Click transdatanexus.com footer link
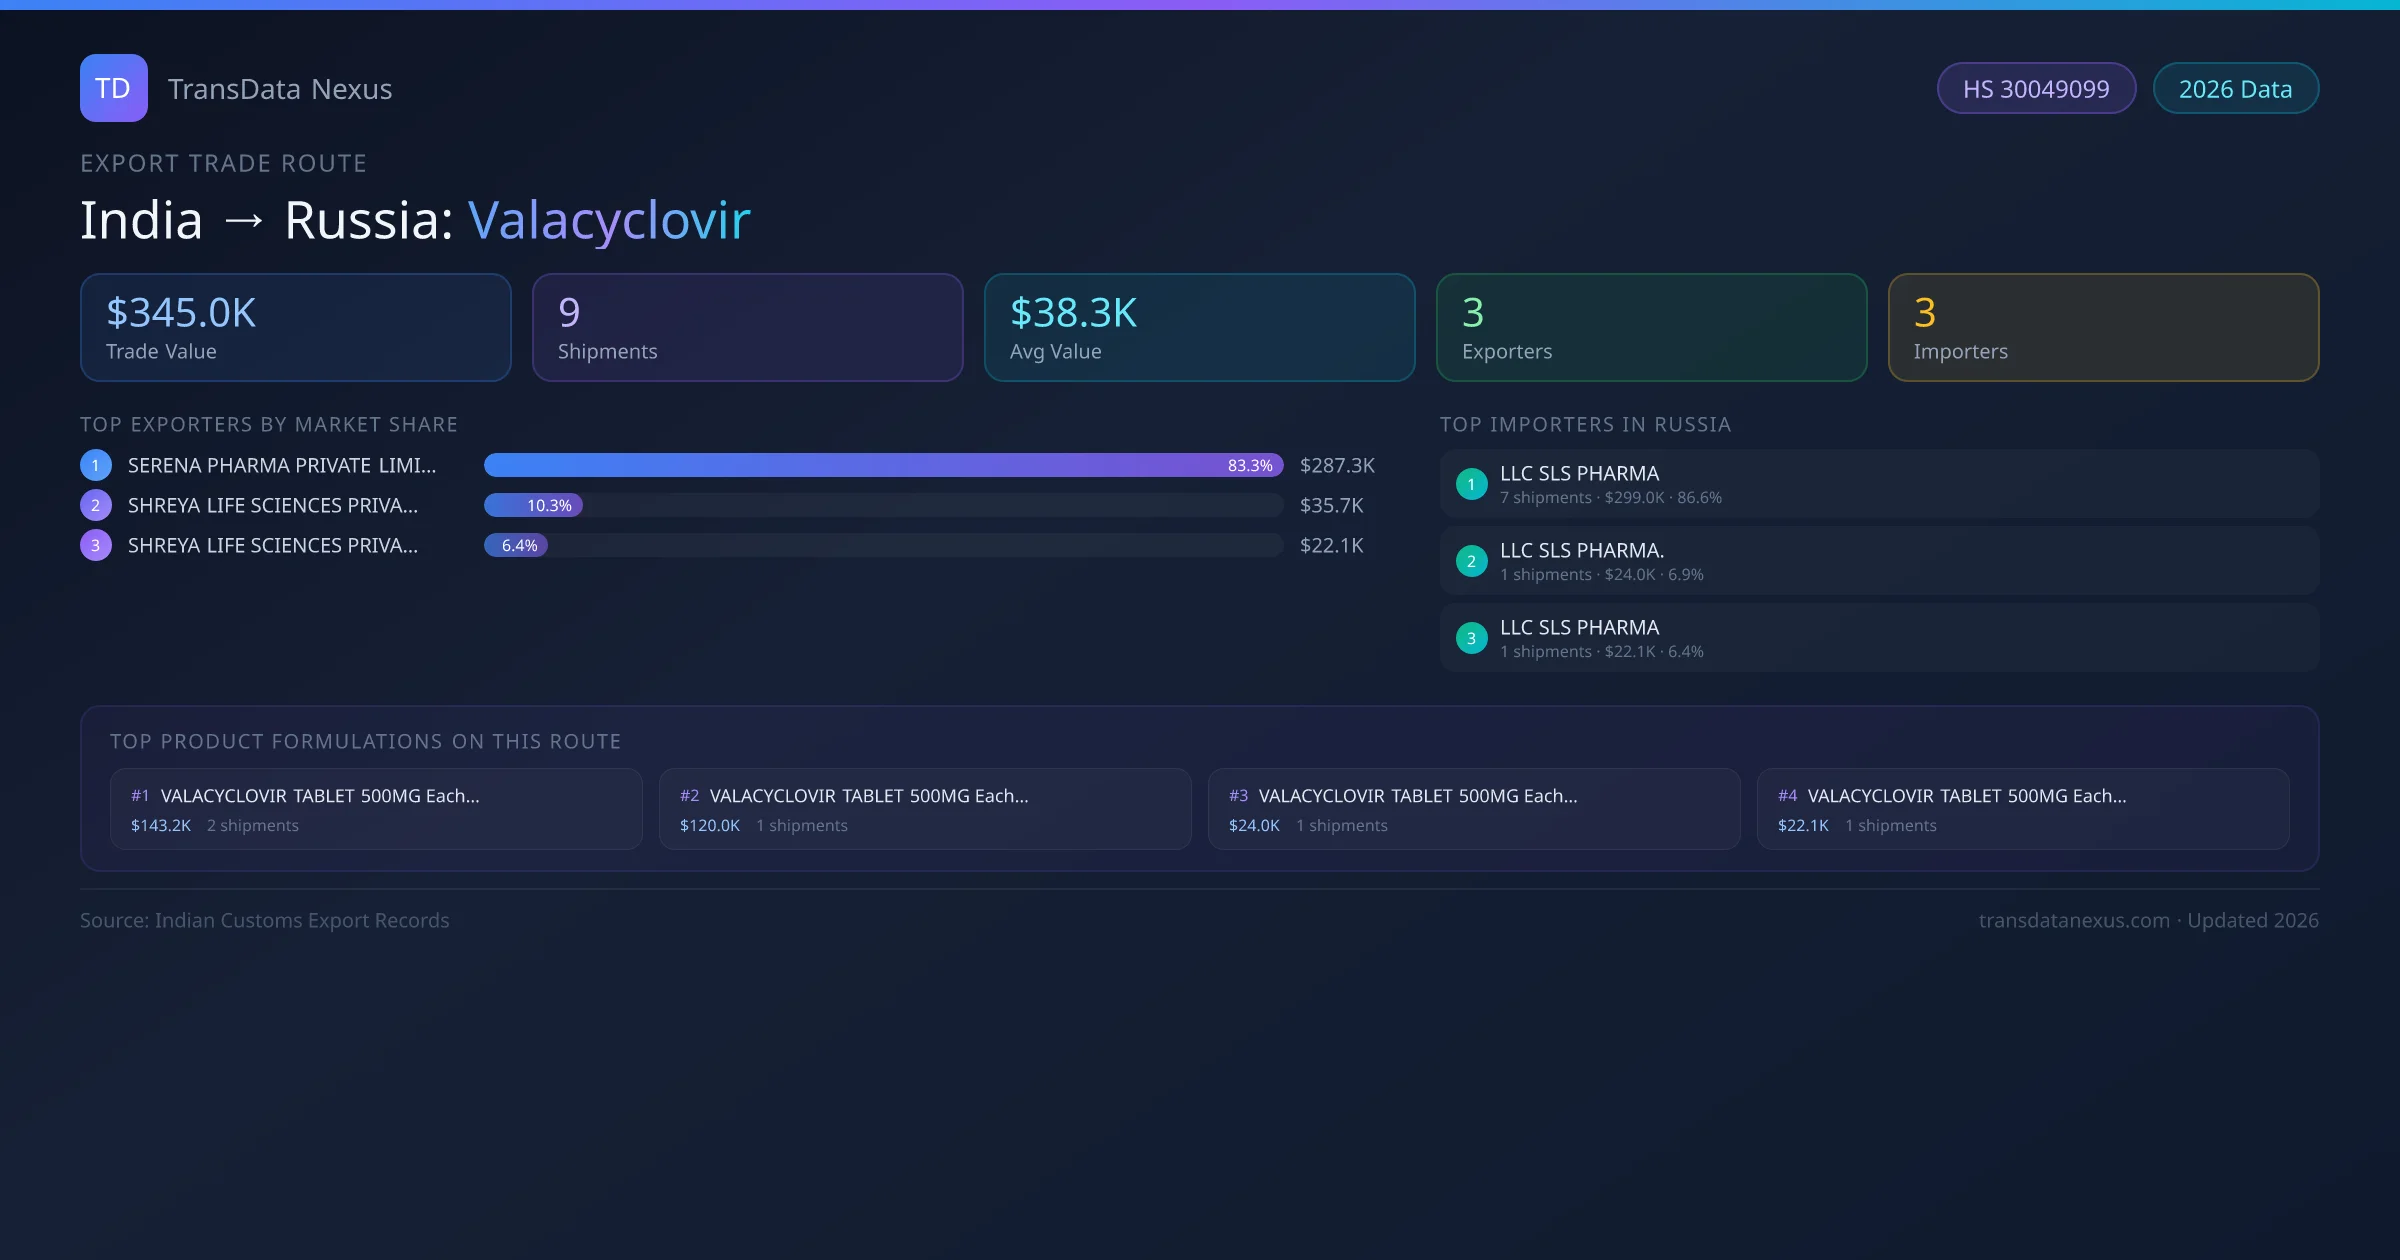The width and height of the screenshot is (2400, 1260). [2073, 920]
